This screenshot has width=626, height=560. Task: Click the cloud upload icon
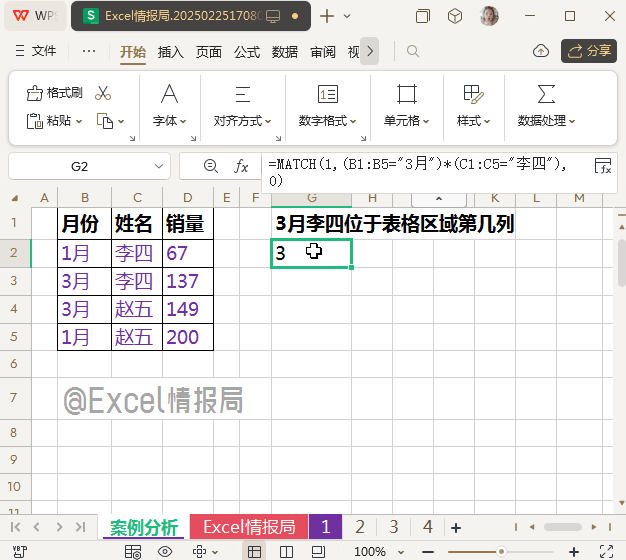pyautogui.click(x=541, y=51)
